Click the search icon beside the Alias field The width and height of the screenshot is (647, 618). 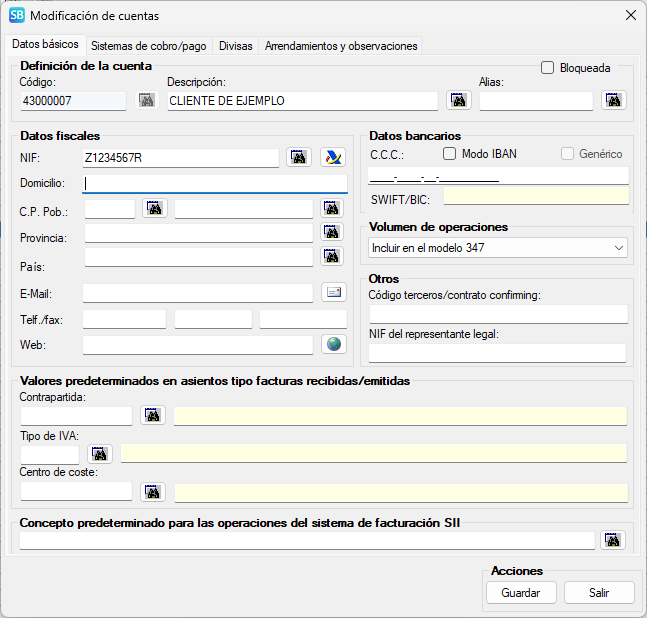pyautogui.click(x=613, y=100)
